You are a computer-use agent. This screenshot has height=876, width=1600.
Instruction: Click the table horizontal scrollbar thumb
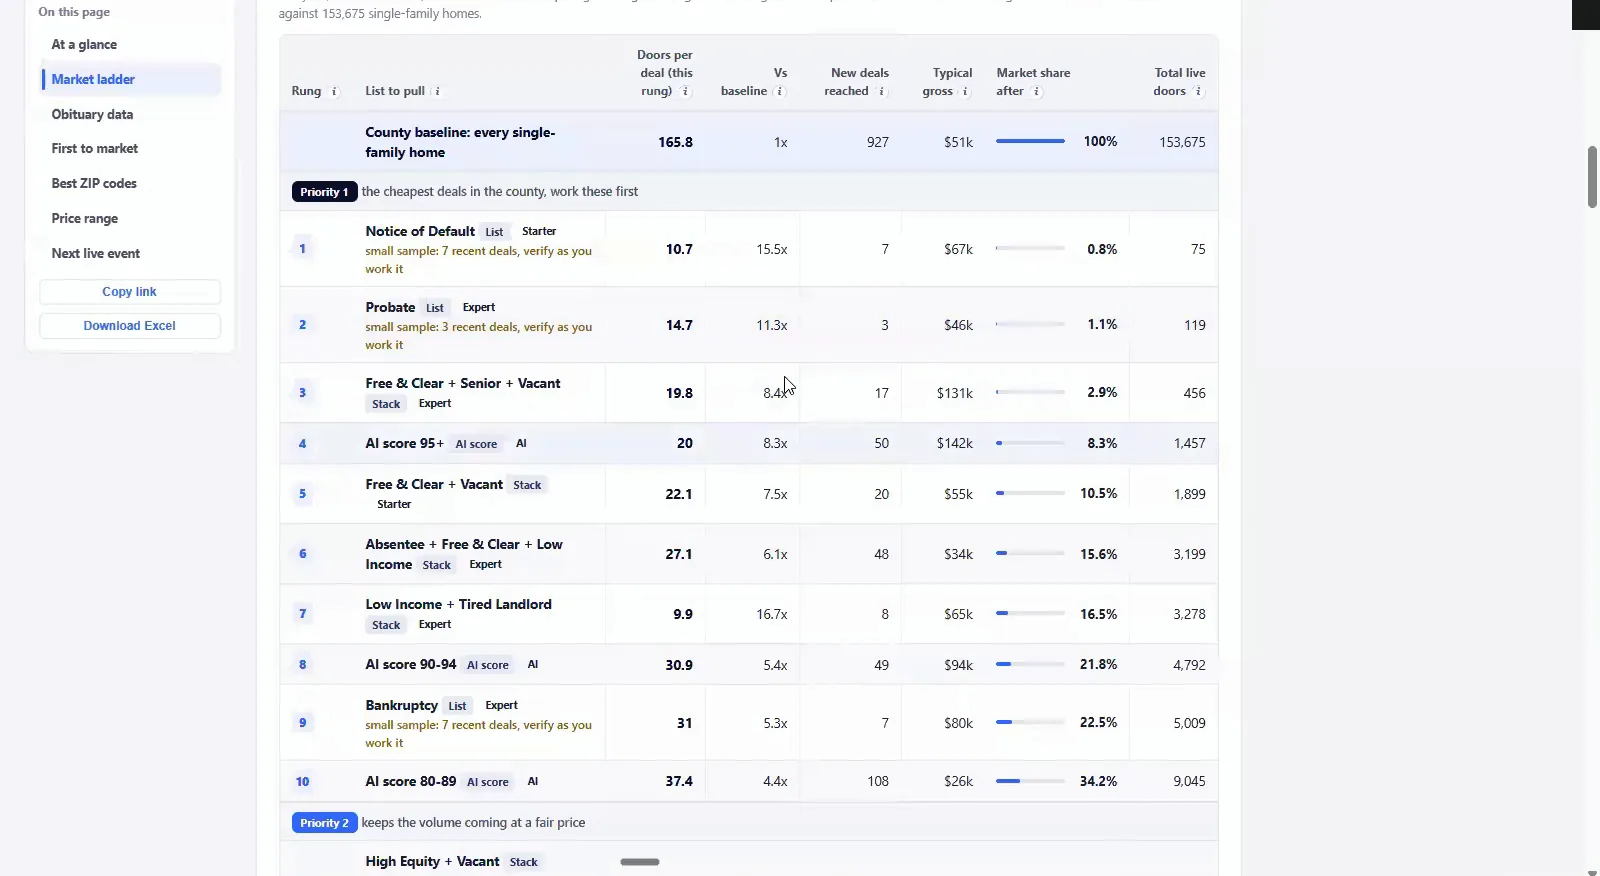pyautogui.click(x=640, y=862)
